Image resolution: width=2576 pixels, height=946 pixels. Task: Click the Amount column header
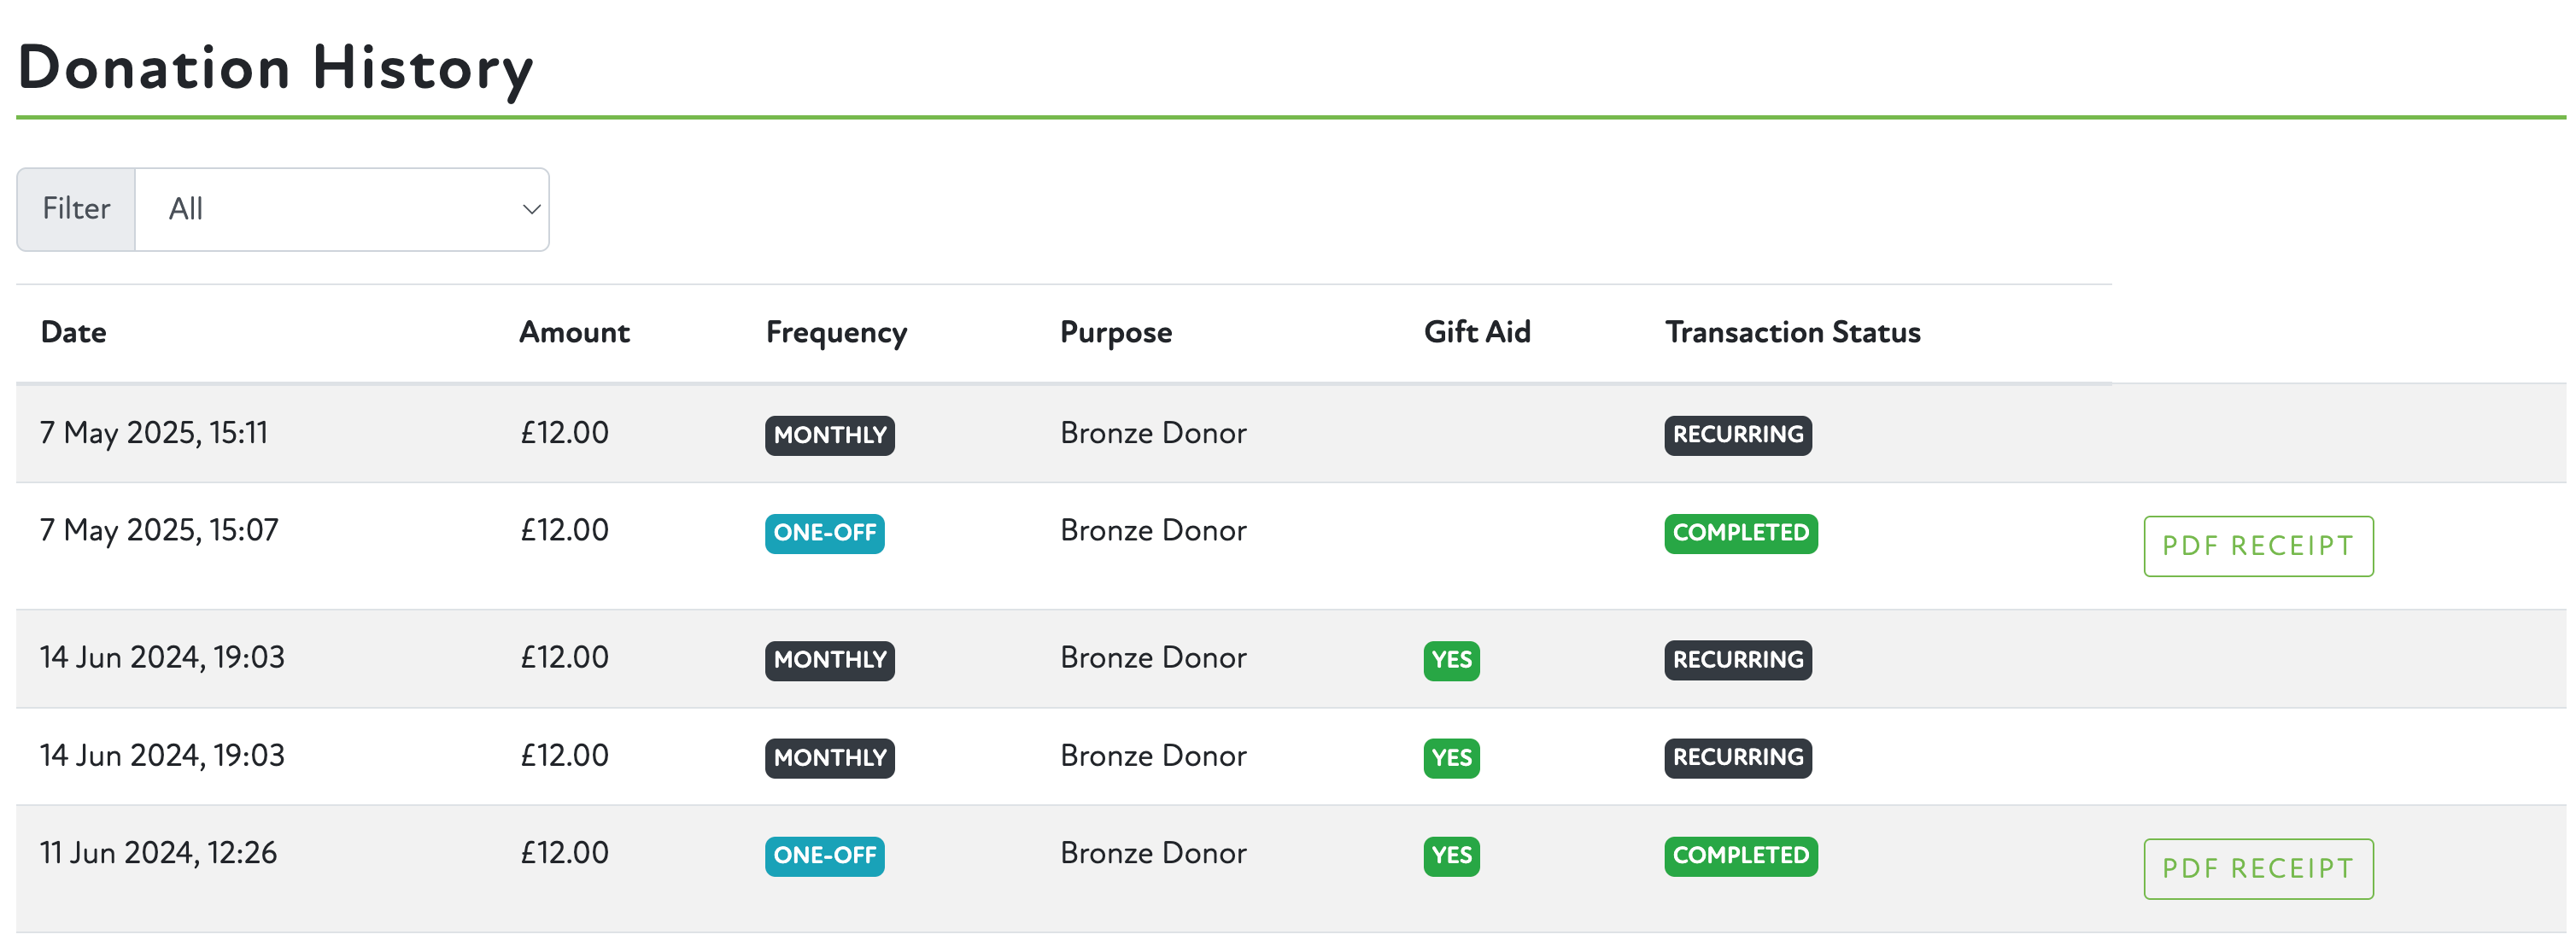(574, 332)
